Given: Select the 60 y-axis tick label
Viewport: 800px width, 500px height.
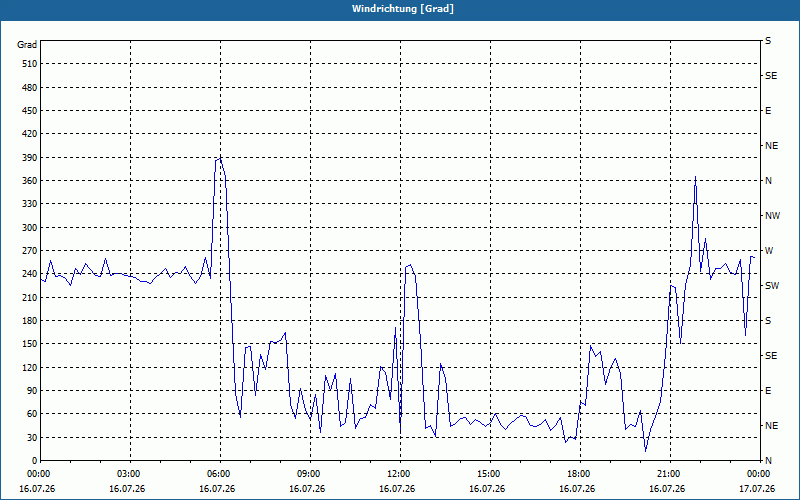Looking at the screenshot, I should pos(32,414).
